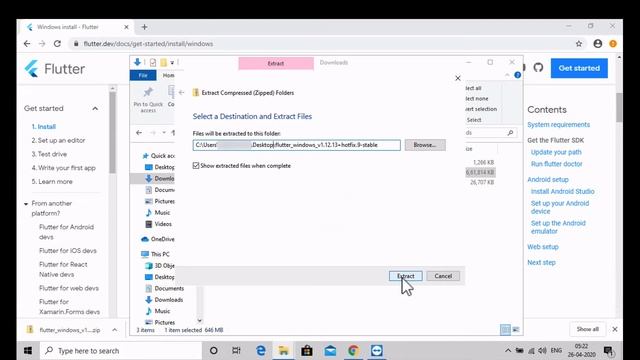Open Downloads folder under This PC

click(x=164, y=300)
